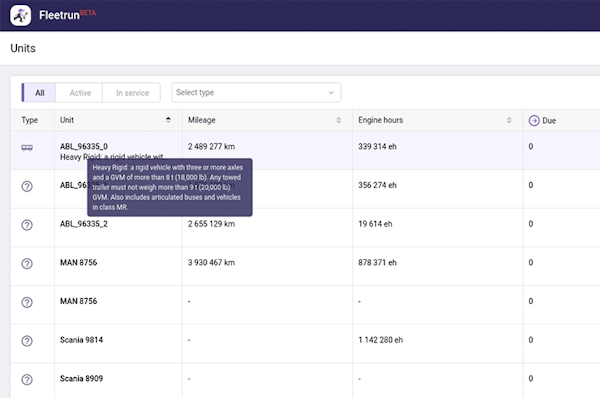Open the Select type dropdown
The height and width of the screenshot is (398, 600).
coord(256,93)
